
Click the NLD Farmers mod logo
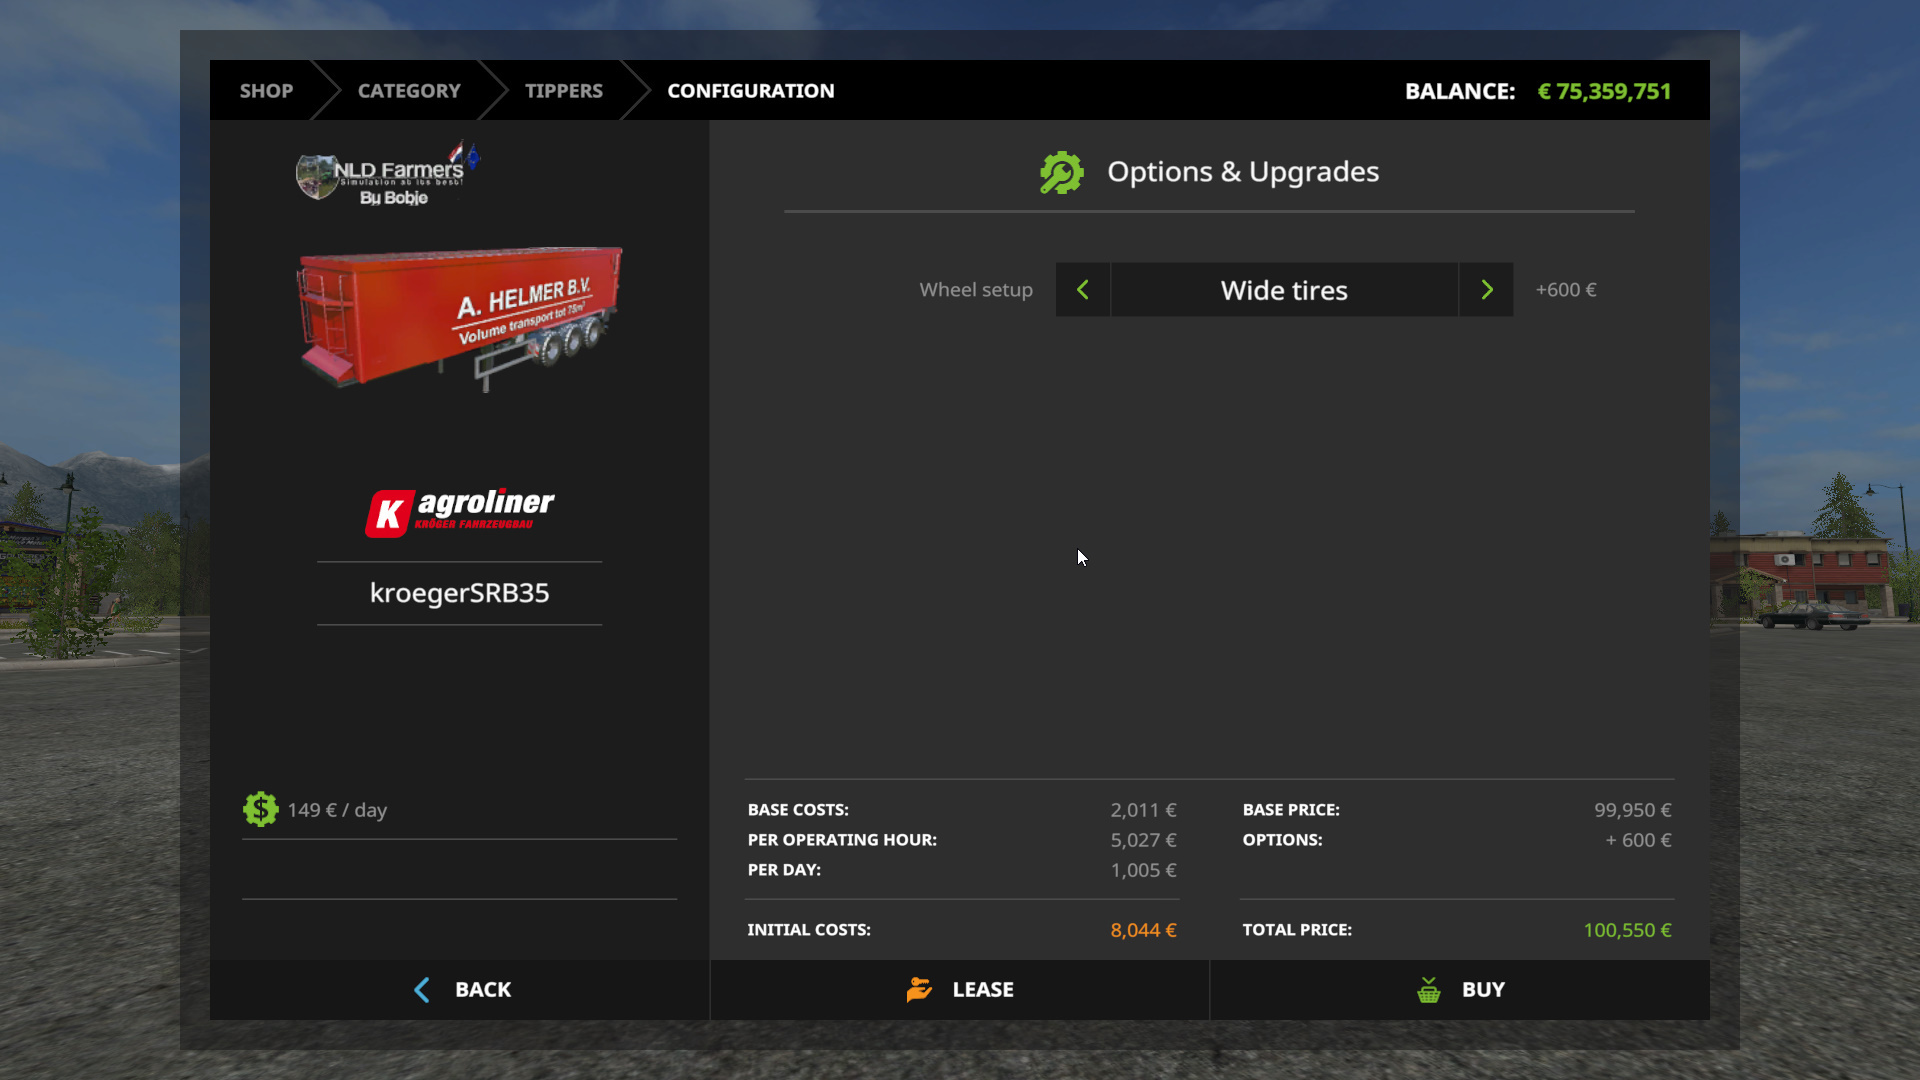[388, 174]
